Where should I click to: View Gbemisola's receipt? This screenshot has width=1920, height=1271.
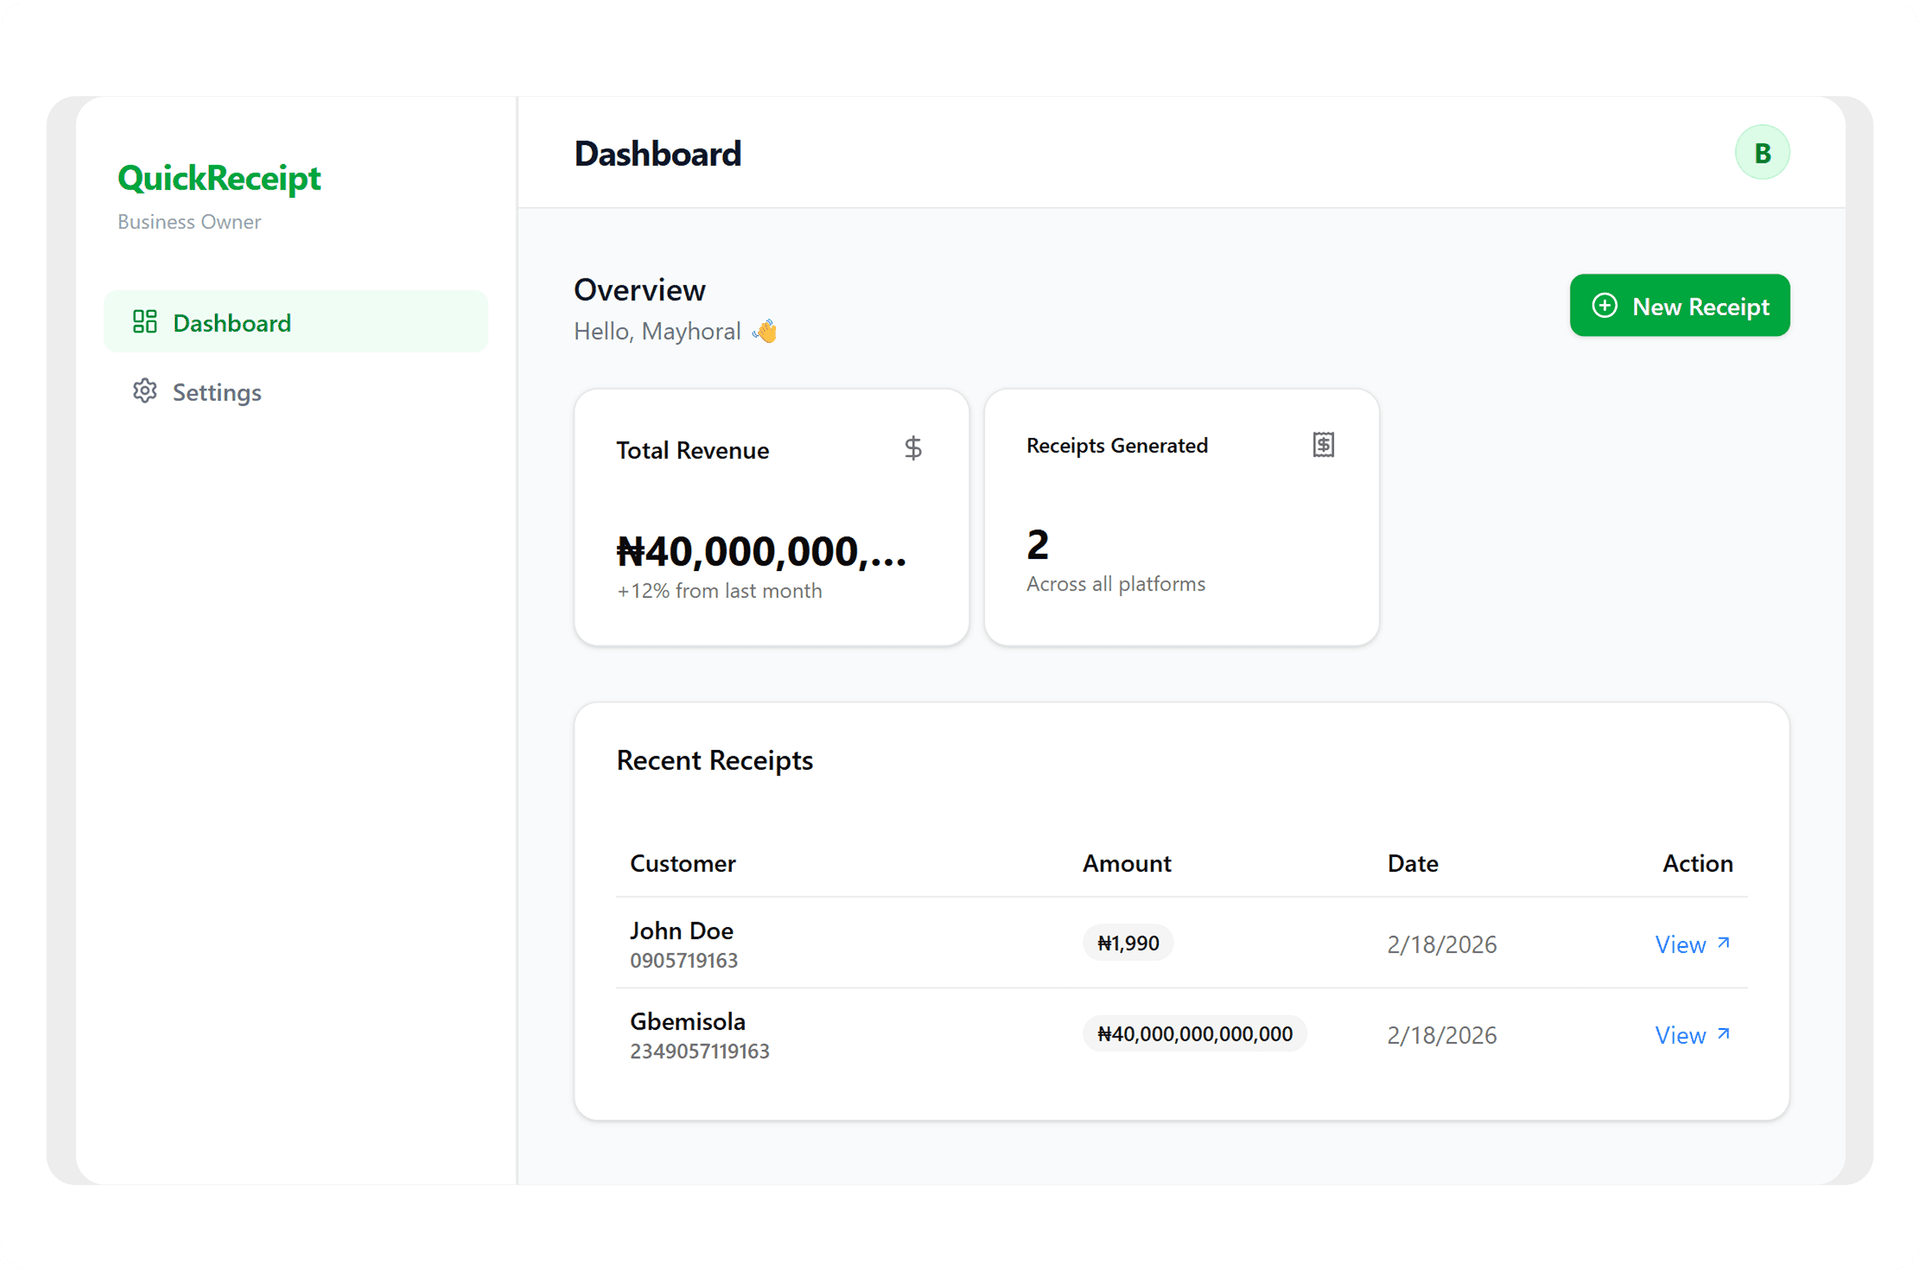(x=1680, y=1035)
